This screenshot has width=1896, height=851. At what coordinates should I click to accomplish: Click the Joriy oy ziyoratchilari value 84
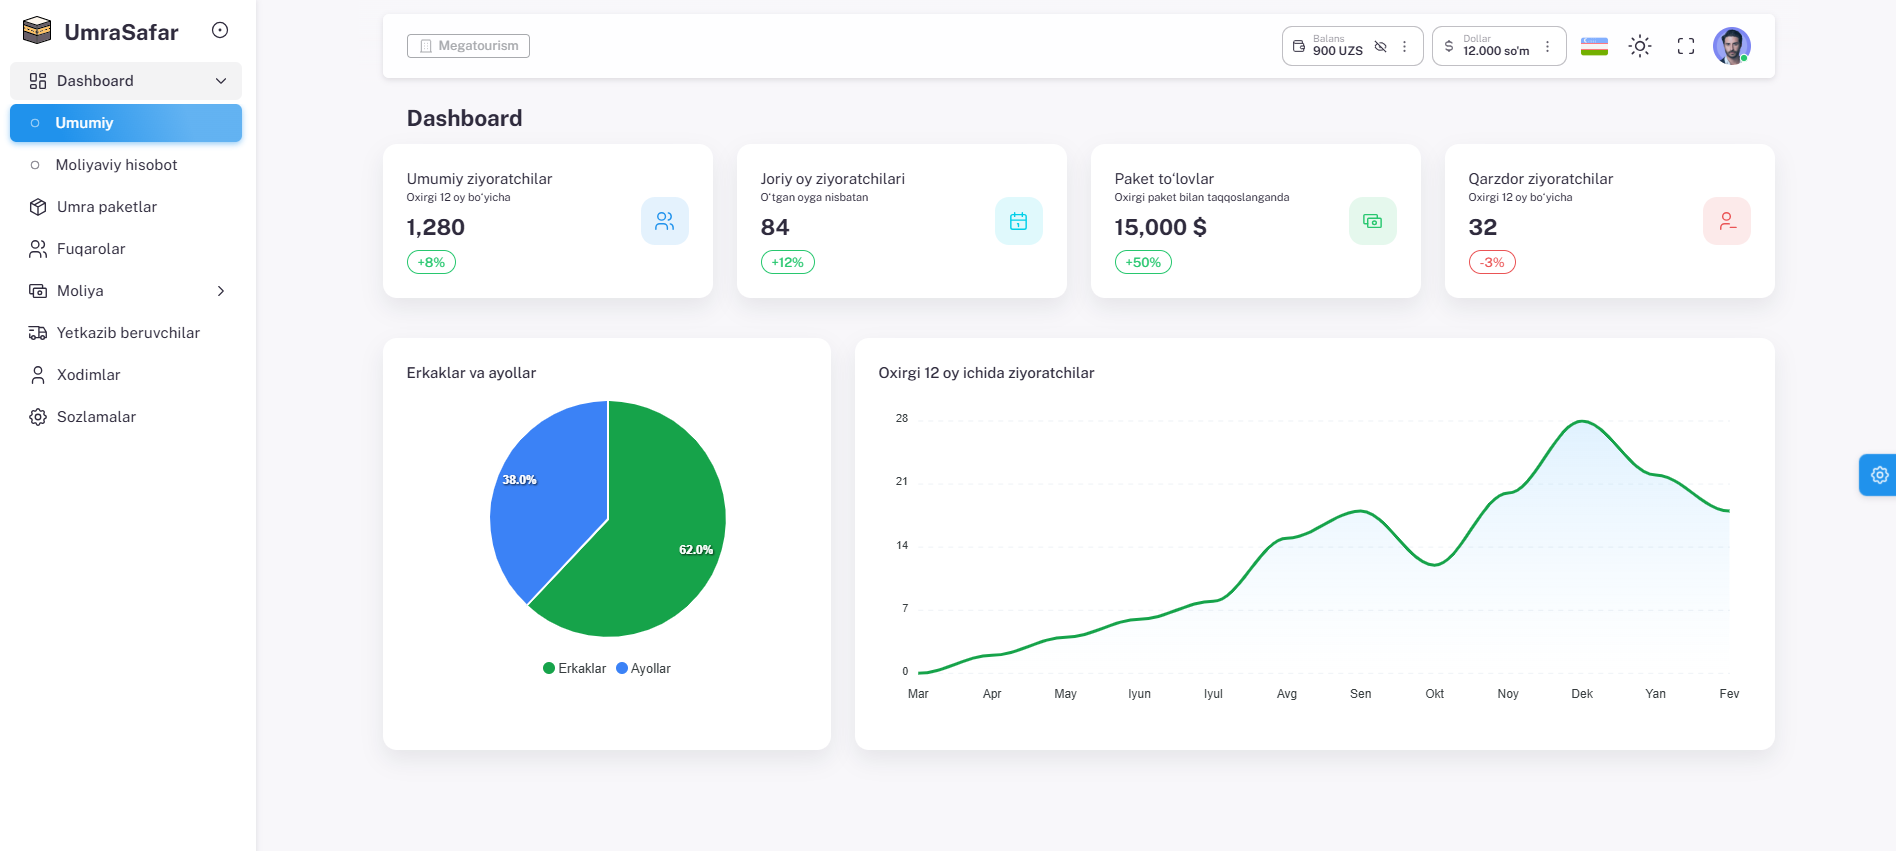pyautogui.click(x=775, y=227)
